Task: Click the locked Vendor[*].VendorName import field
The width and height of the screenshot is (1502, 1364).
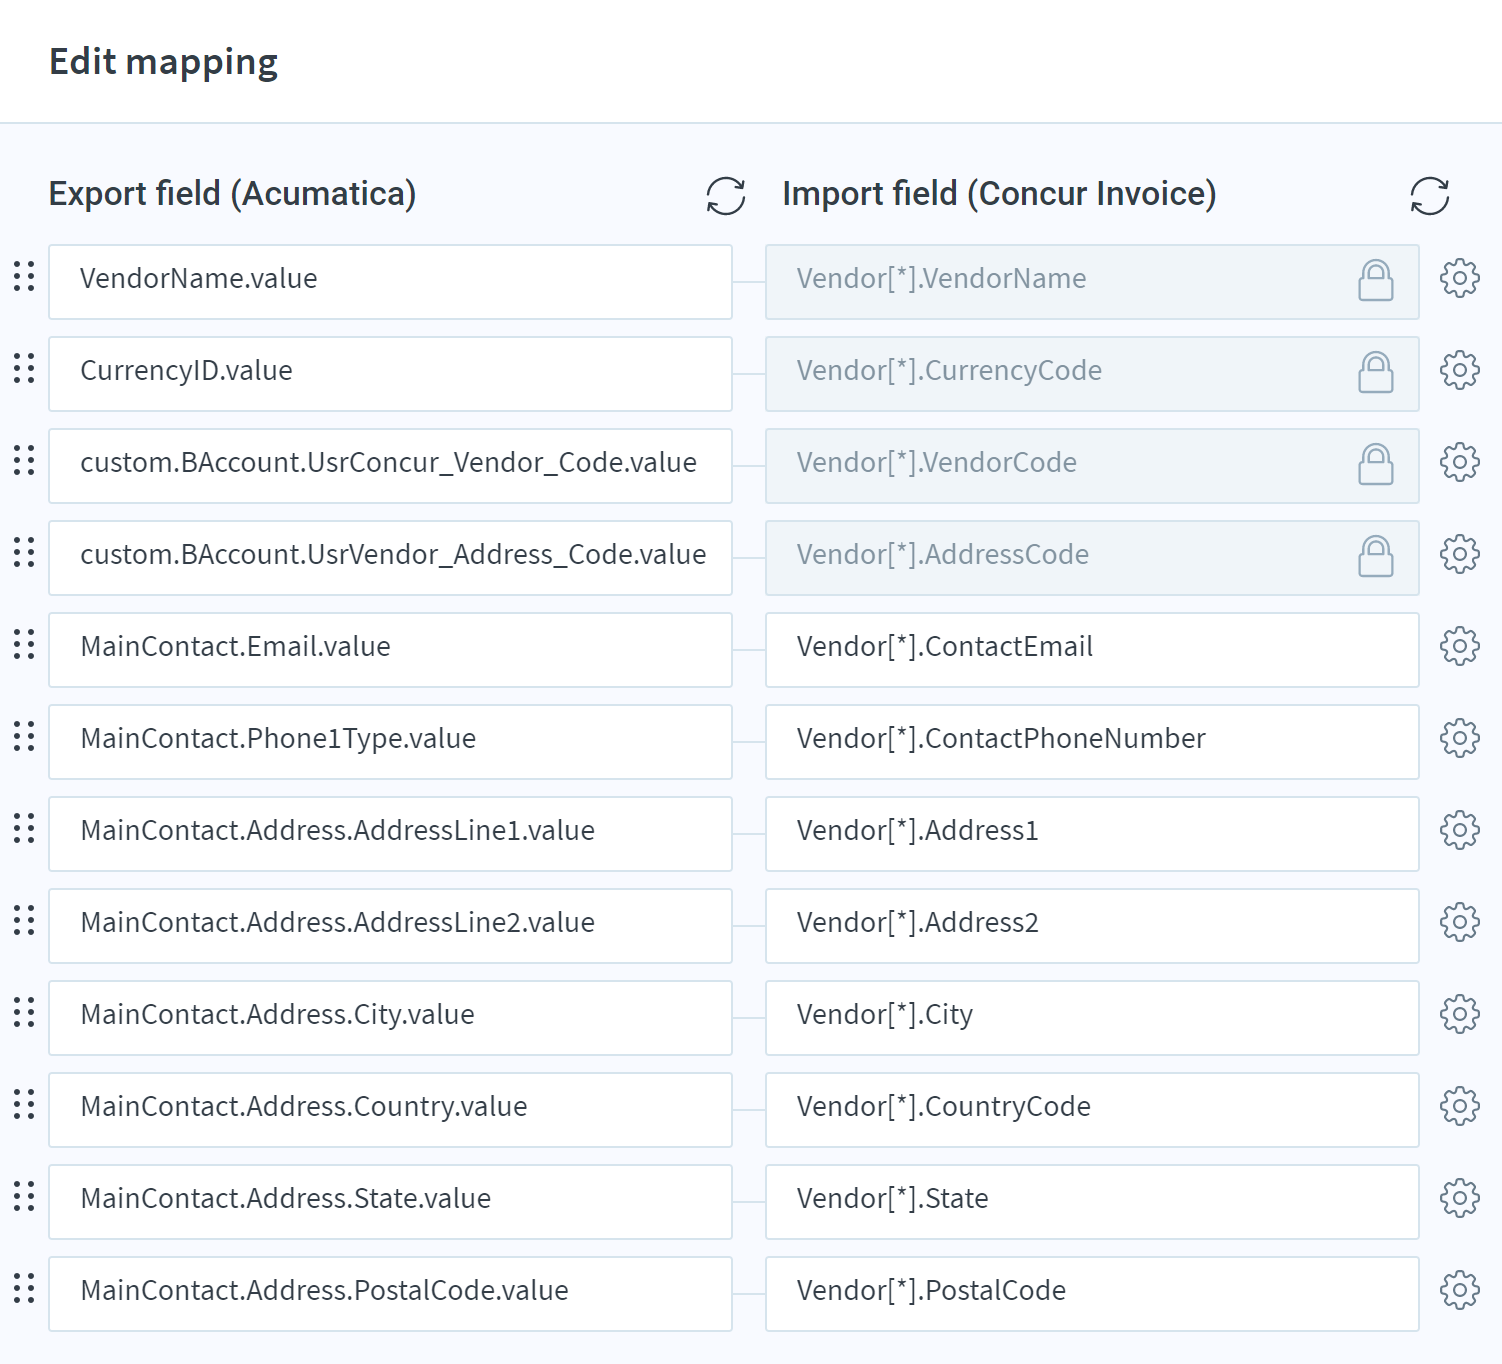Action: coord(1092,282)
